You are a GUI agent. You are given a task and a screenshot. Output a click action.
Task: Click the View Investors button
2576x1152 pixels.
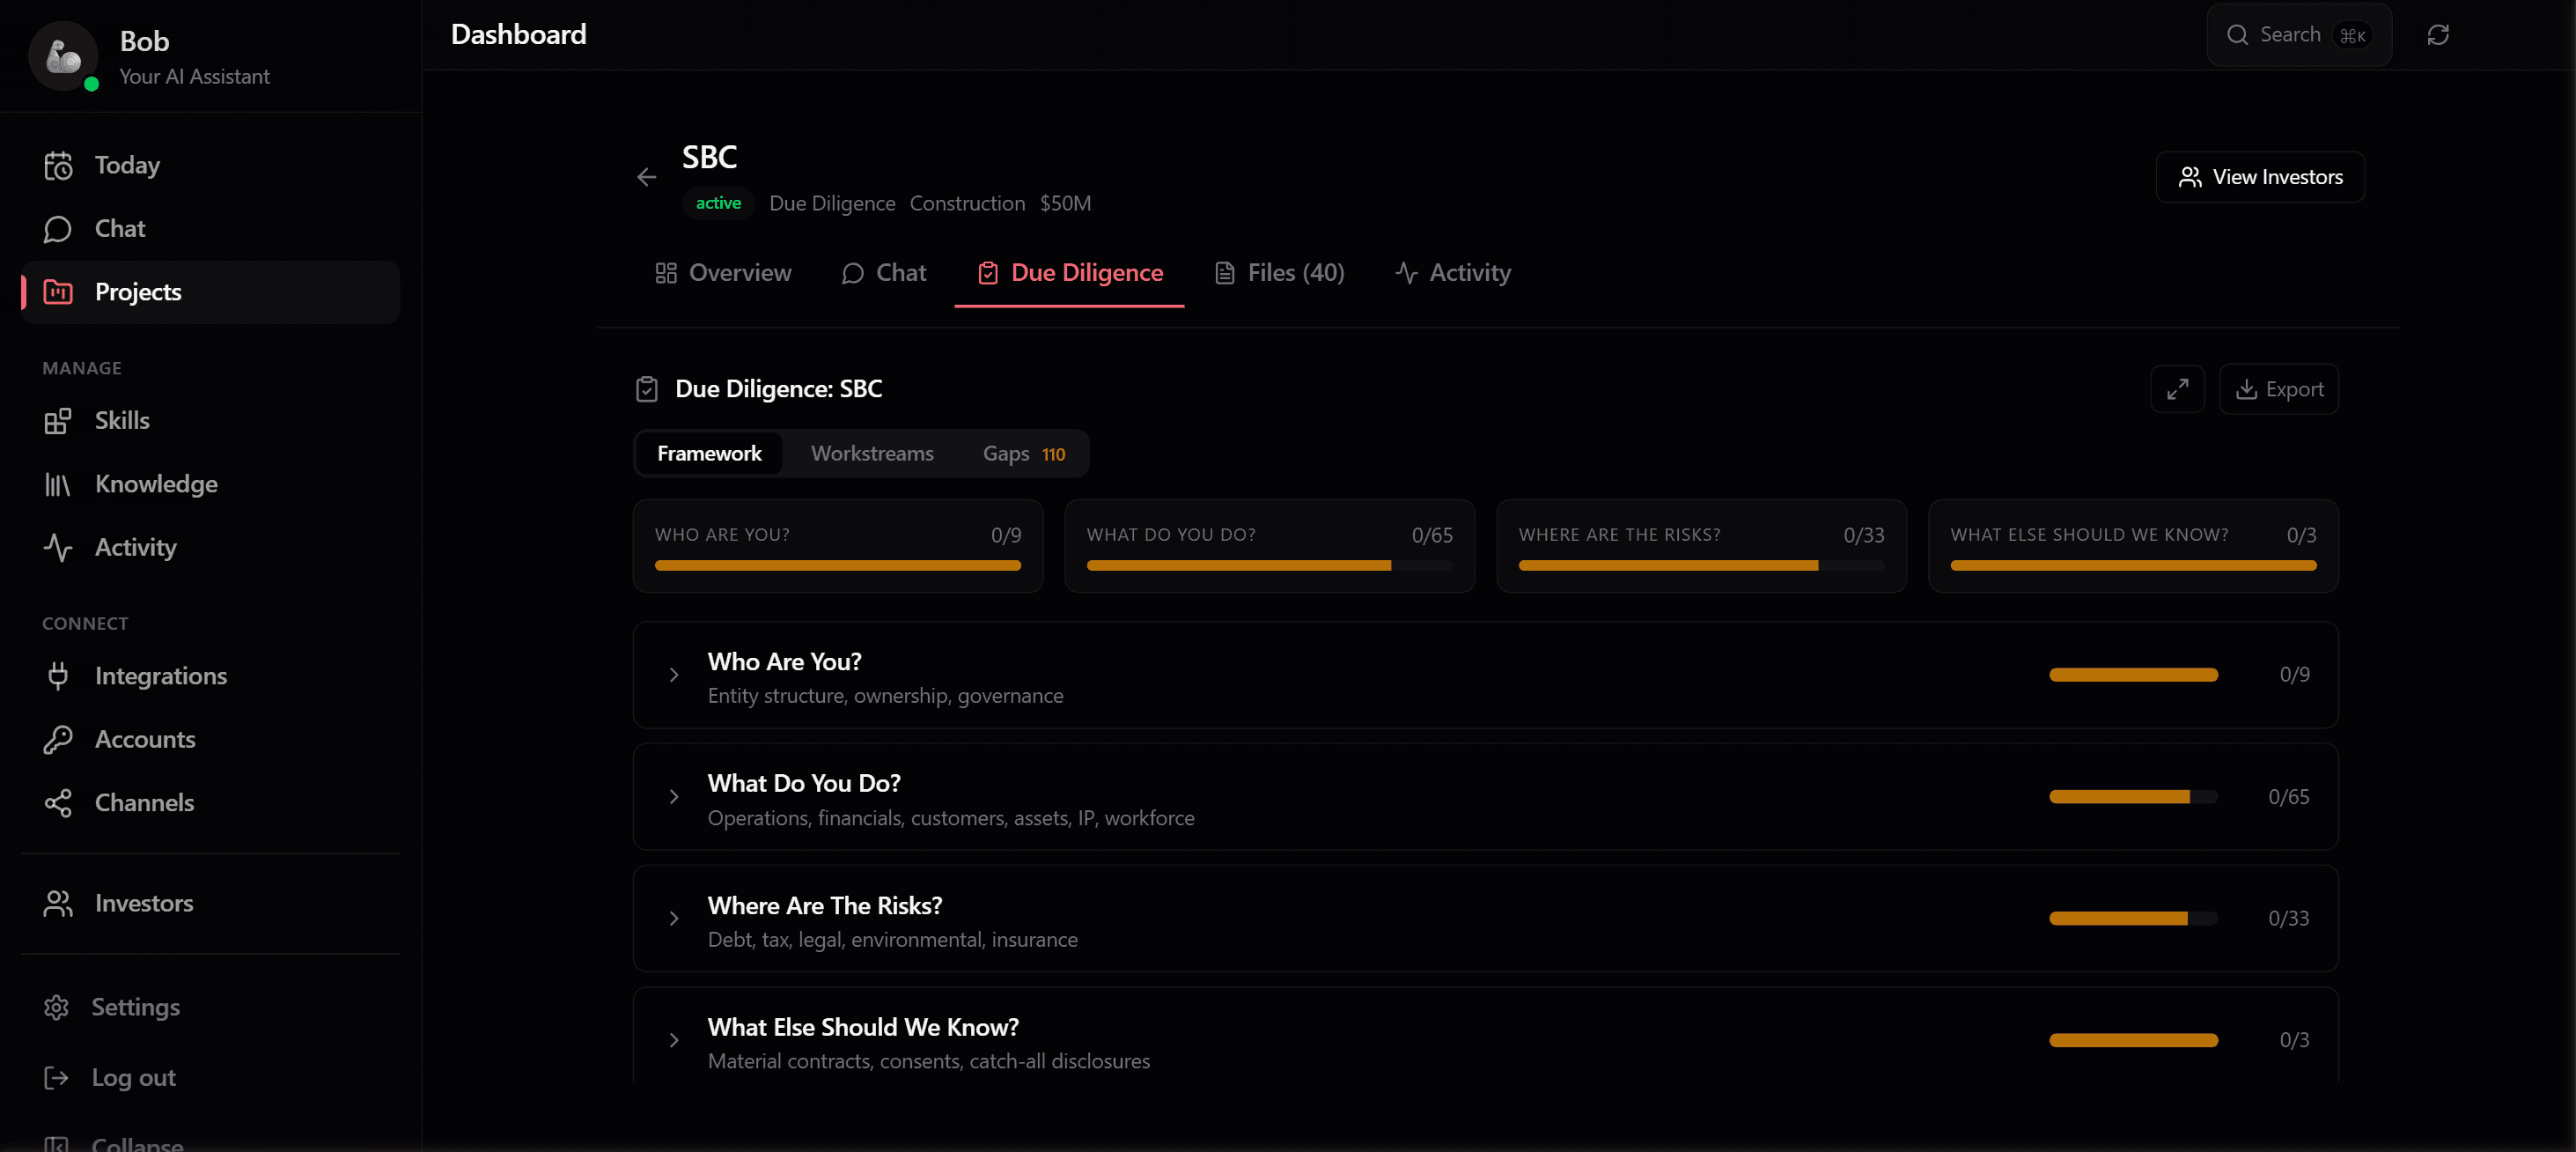2260,176
